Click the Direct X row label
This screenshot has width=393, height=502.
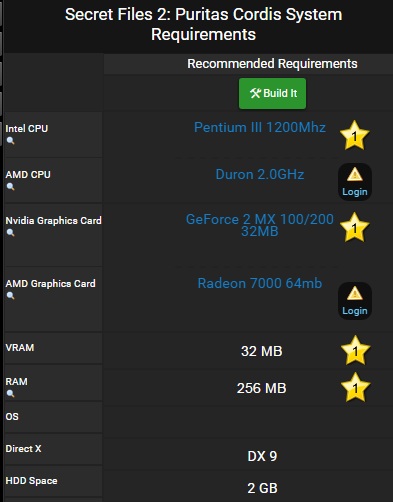click(x=23, y=449)
